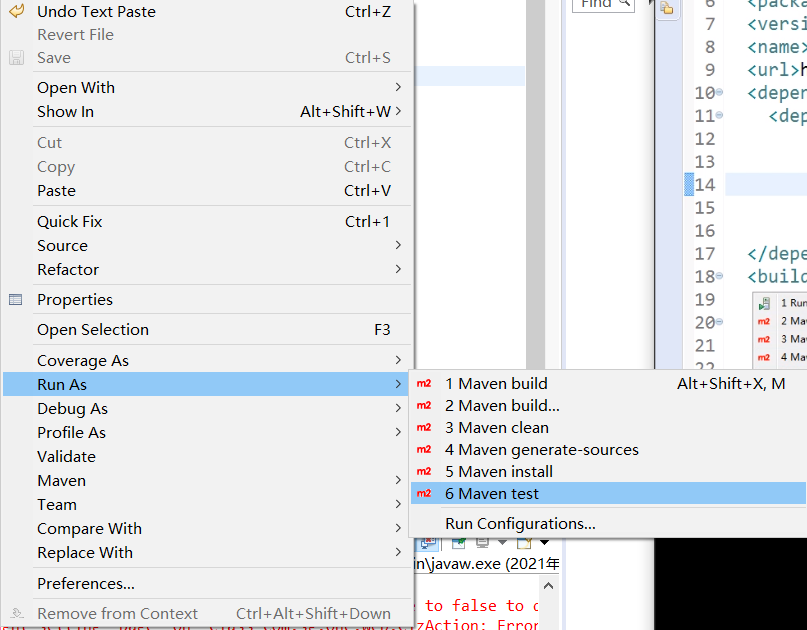This screenshot has height=630, width=807.
Task: Open the Team submenu
Action: click(x=207, y=504)
